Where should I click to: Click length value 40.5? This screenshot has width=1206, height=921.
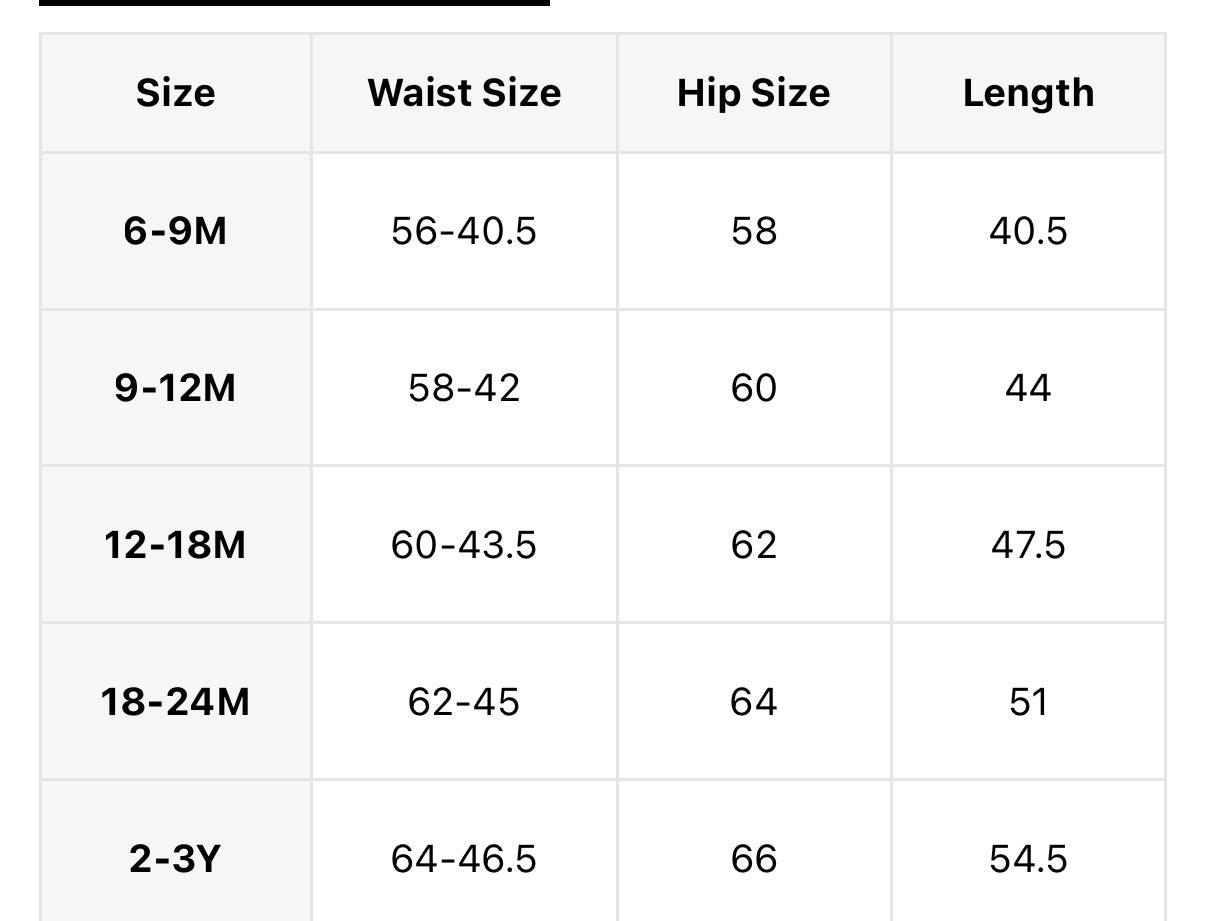pos(1028,231)
